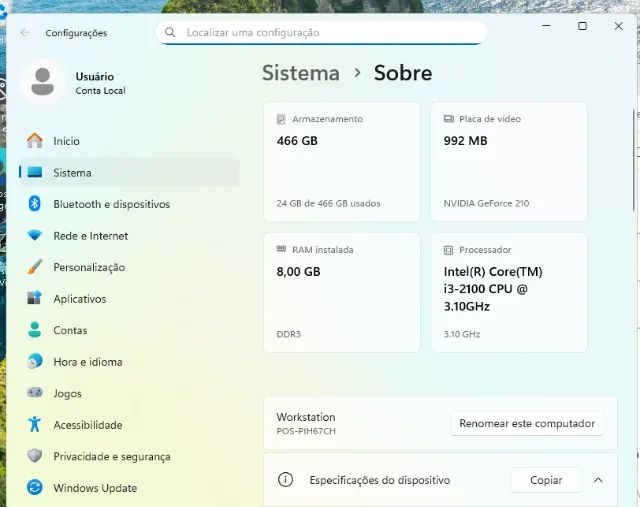Click the Usuário profile avatar
Viewport: 640px width, 507px height.
tap(42, 82)
